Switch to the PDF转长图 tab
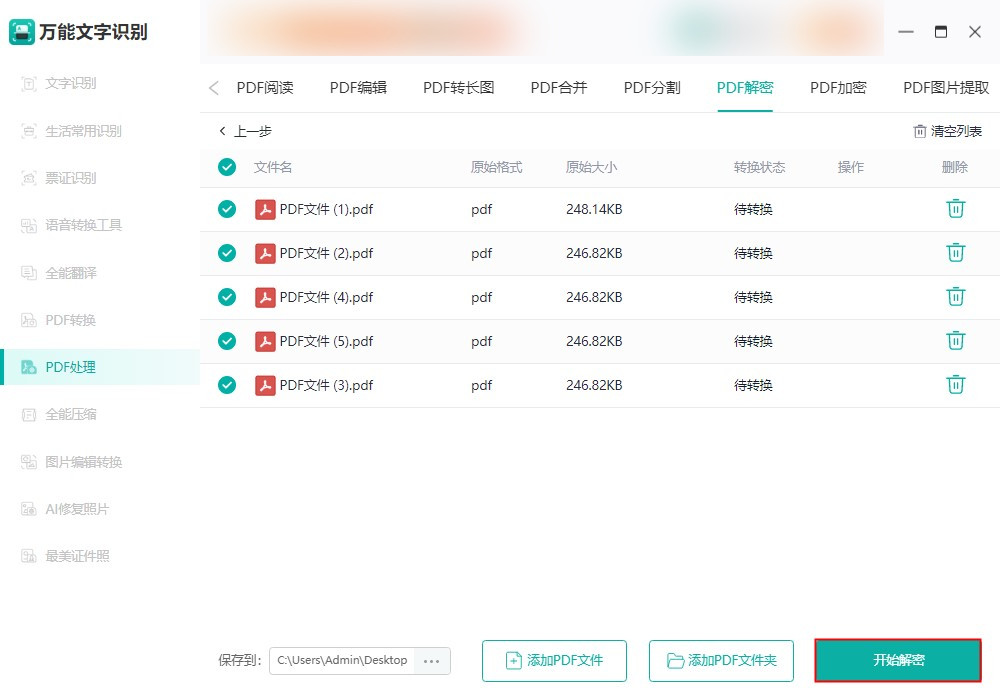Viewport: 1000px width, 700px height. pyautogui.click(x=459, y=88)
